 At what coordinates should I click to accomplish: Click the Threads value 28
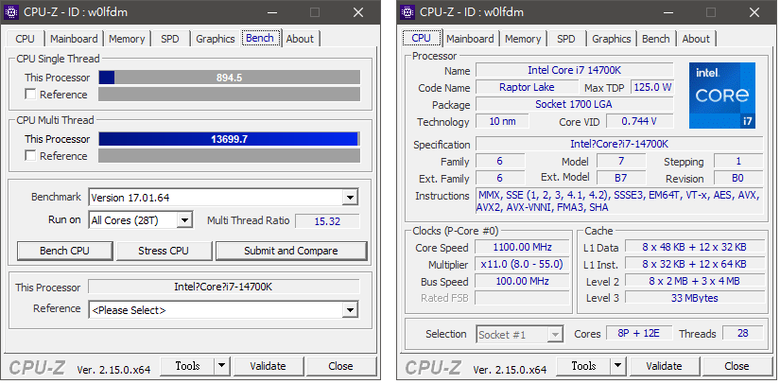coord(742,333)
